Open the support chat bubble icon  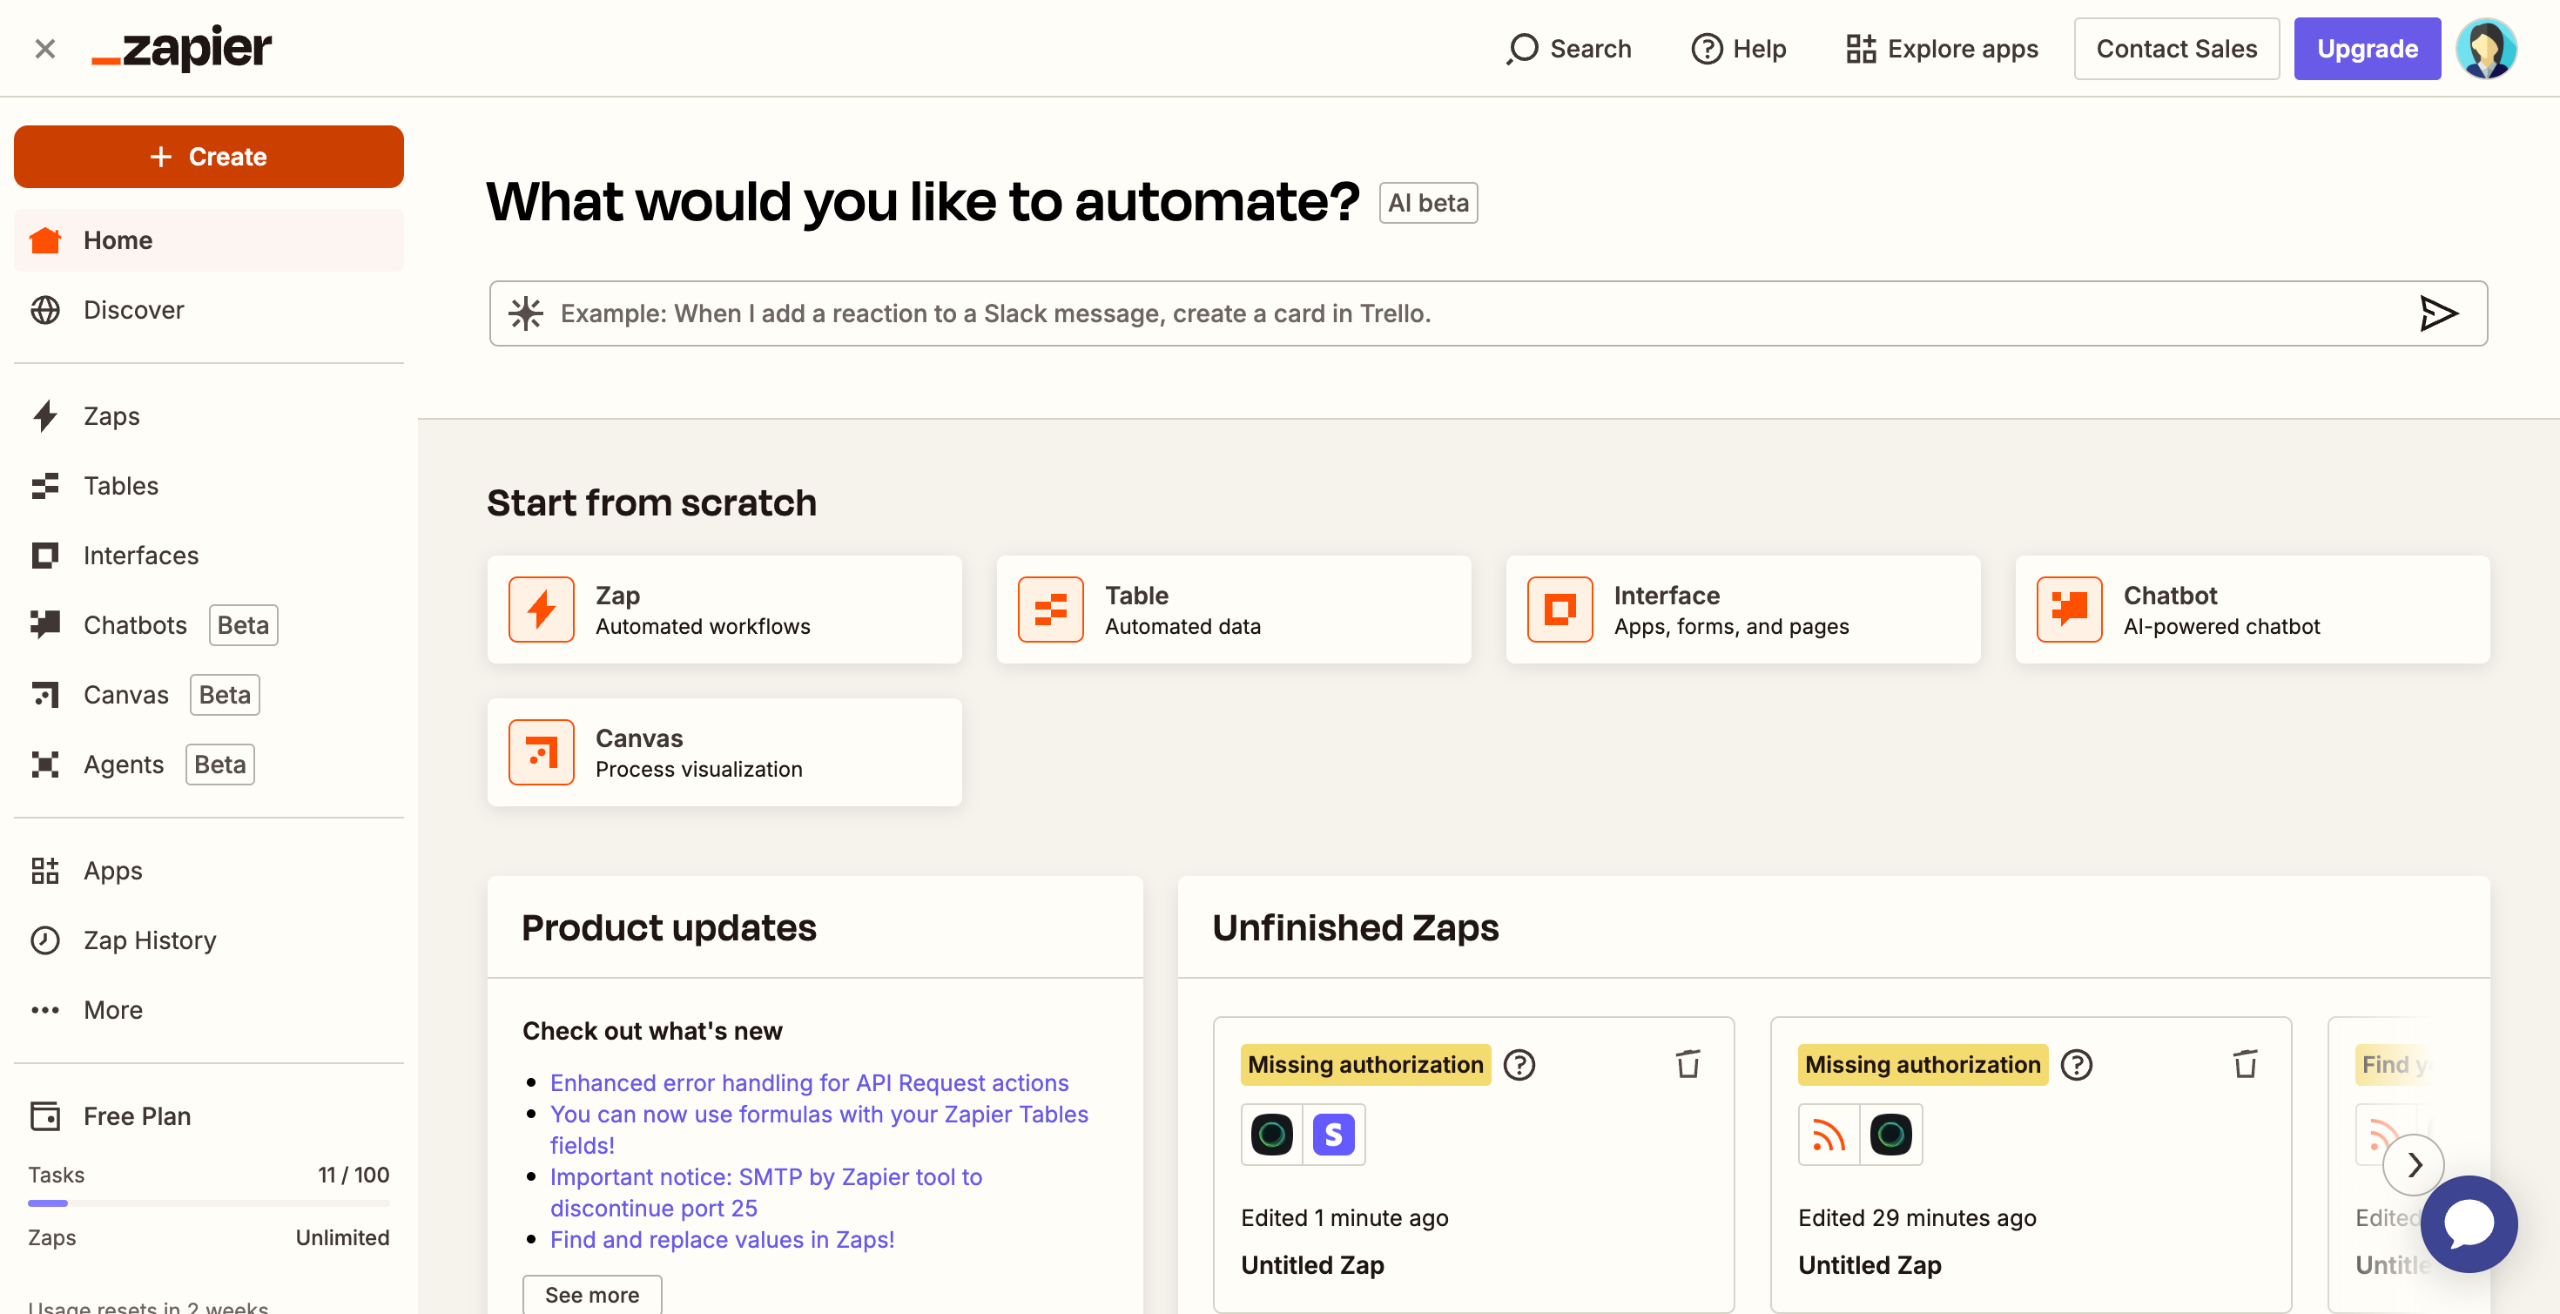coord(2469,1223)
